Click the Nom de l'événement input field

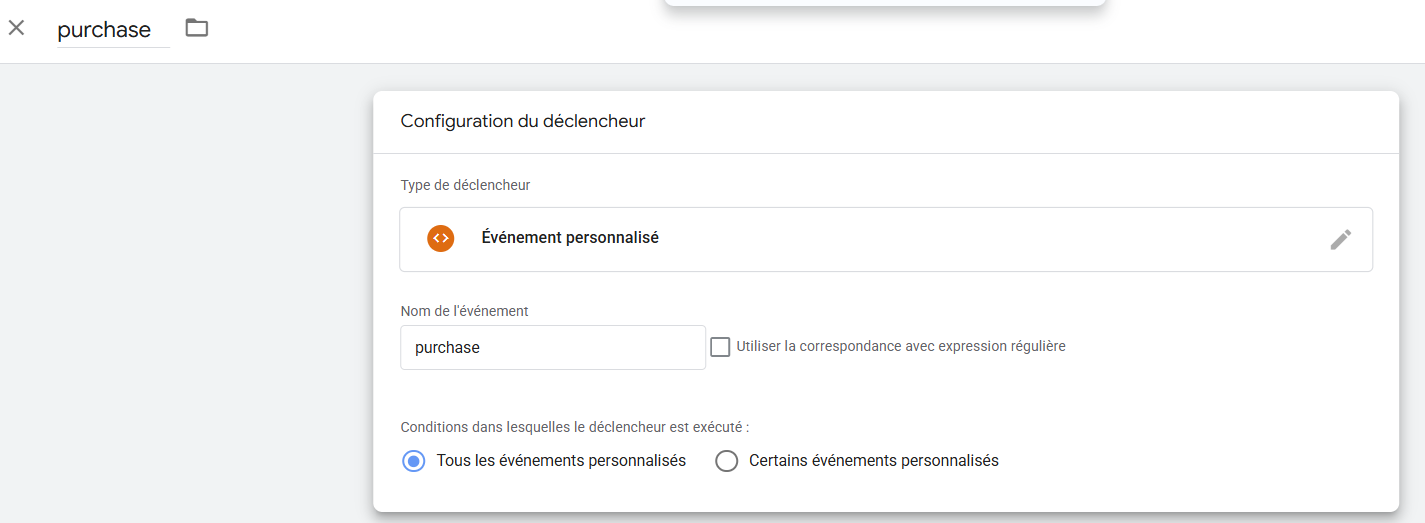click(552, 348)
